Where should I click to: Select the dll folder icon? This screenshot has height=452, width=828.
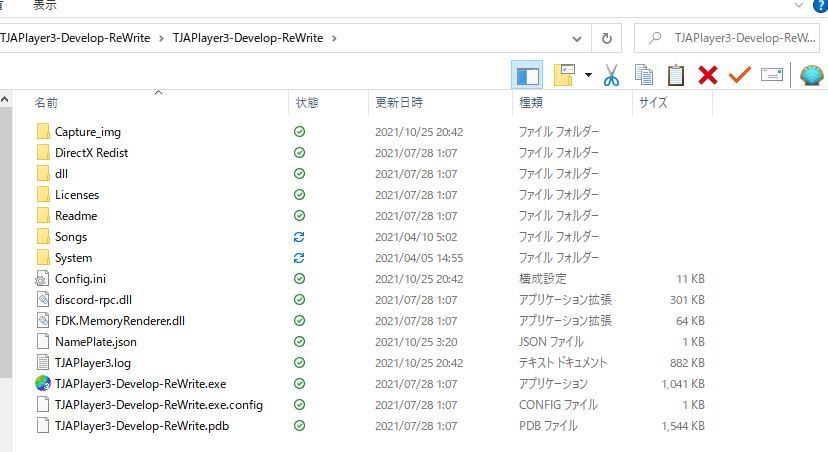(43, 174)
